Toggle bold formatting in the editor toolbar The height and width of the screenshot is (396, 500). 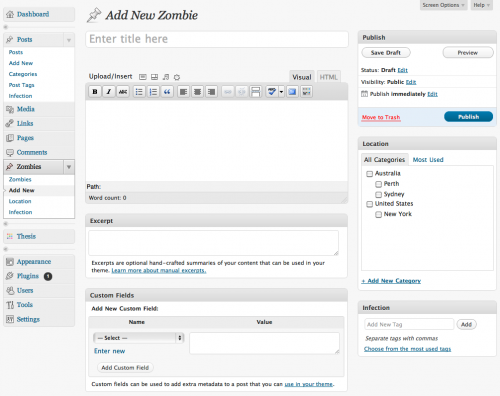click(x=95, y=92)
